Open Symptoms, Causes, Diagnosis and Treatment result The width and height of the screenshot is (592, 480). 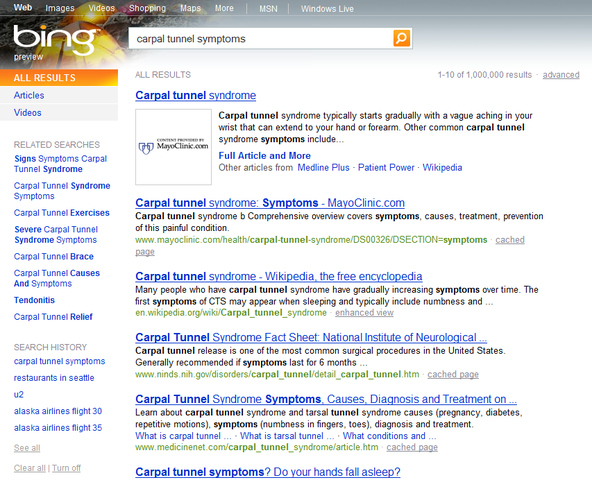pos(326,399)
